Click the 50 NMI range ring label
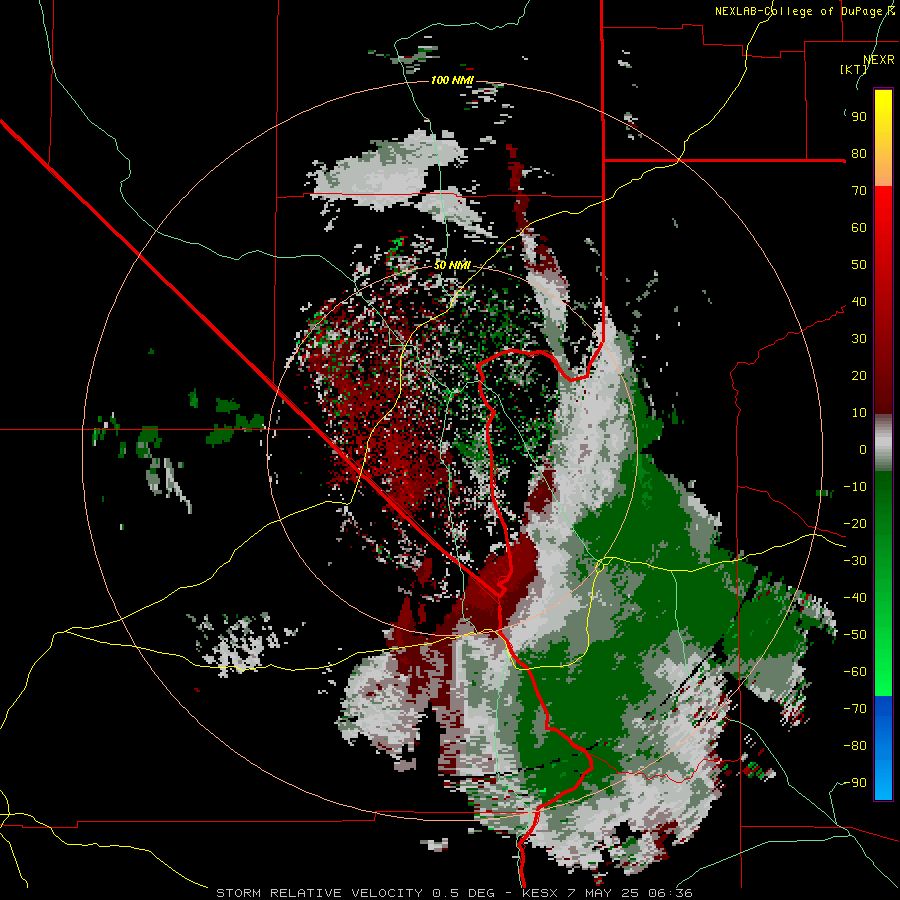Screen dimensions: 900x900 tap(452, 265)
